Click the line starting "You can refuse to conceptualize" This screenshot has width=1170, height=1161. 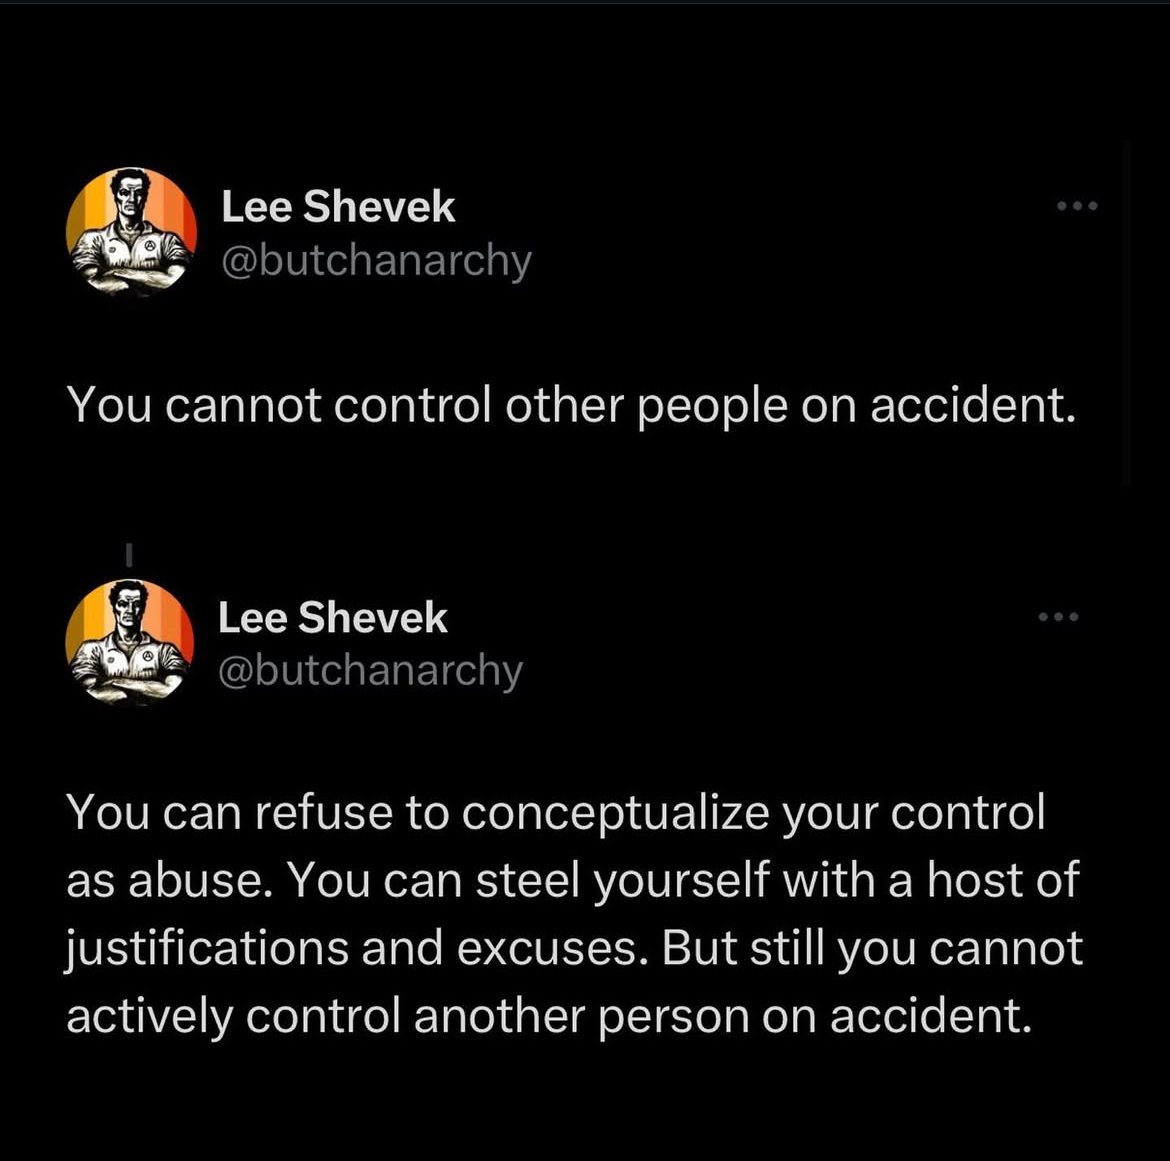coord(556,813)
